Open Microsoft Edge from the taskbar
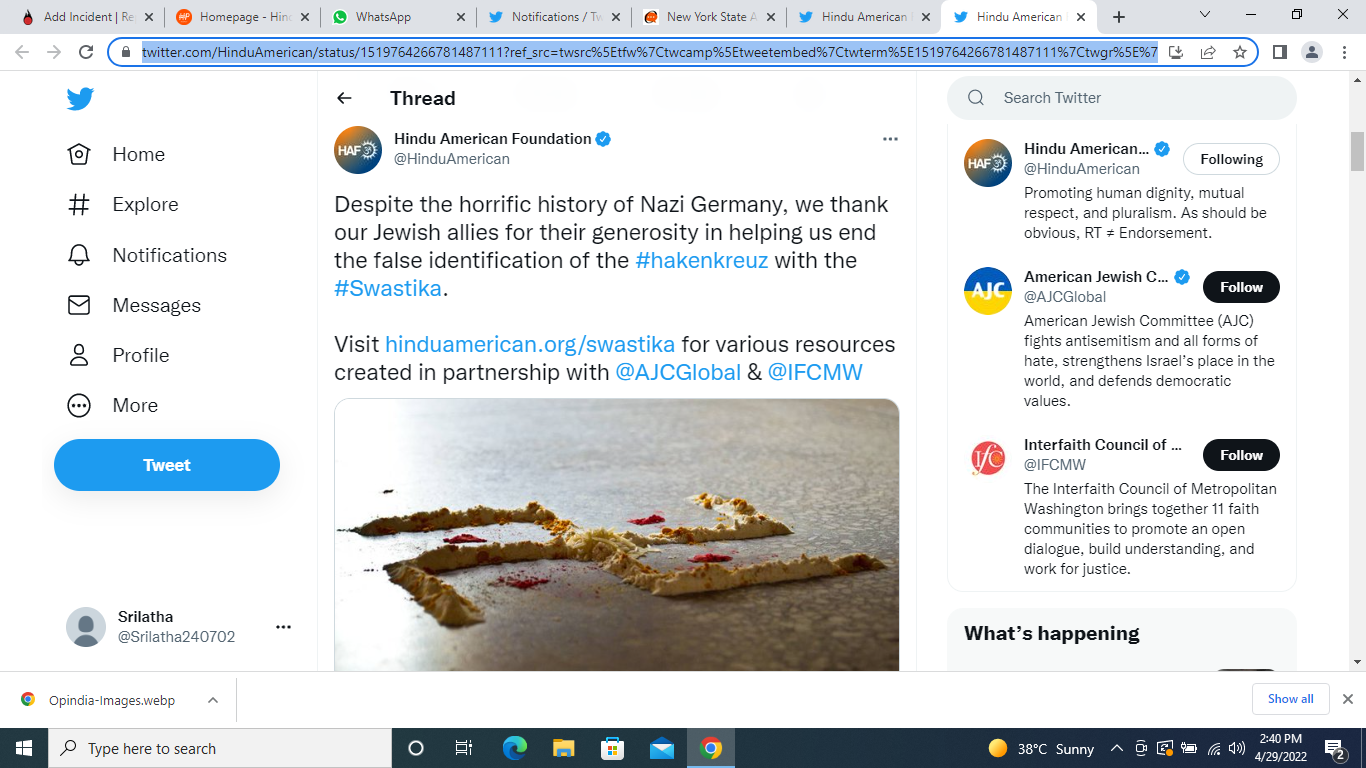The image size is (1366, 768). 515,748
